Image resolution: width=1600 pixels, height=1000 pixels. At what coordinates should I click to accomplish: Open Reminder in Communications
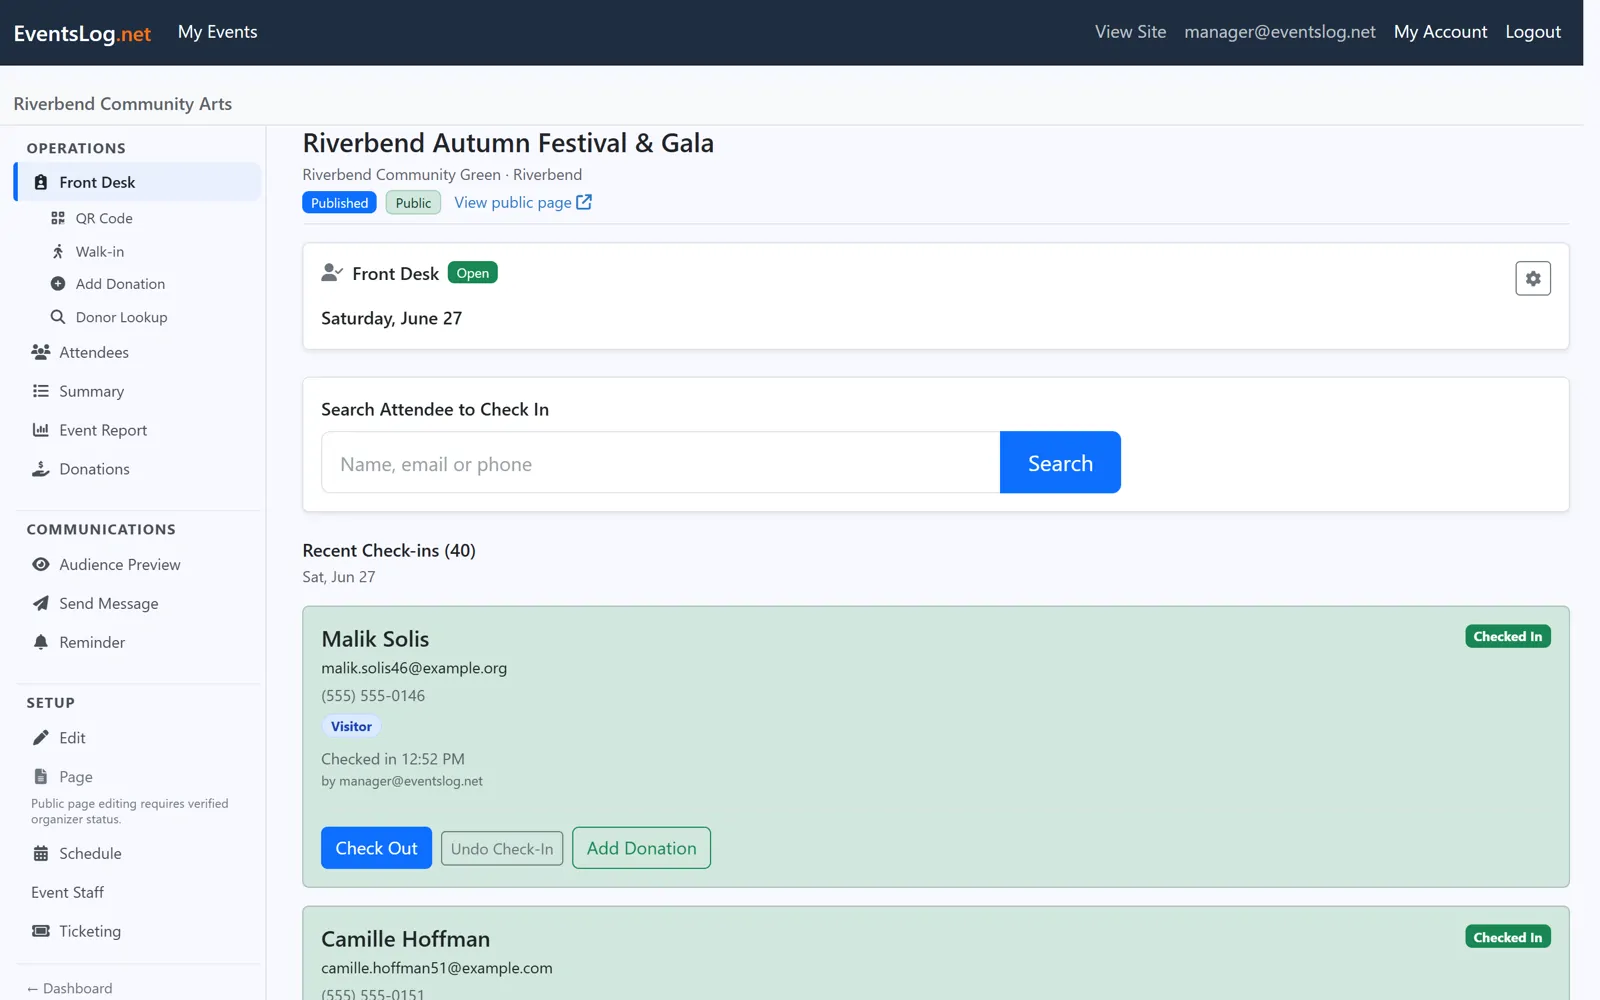pos(92,642)
